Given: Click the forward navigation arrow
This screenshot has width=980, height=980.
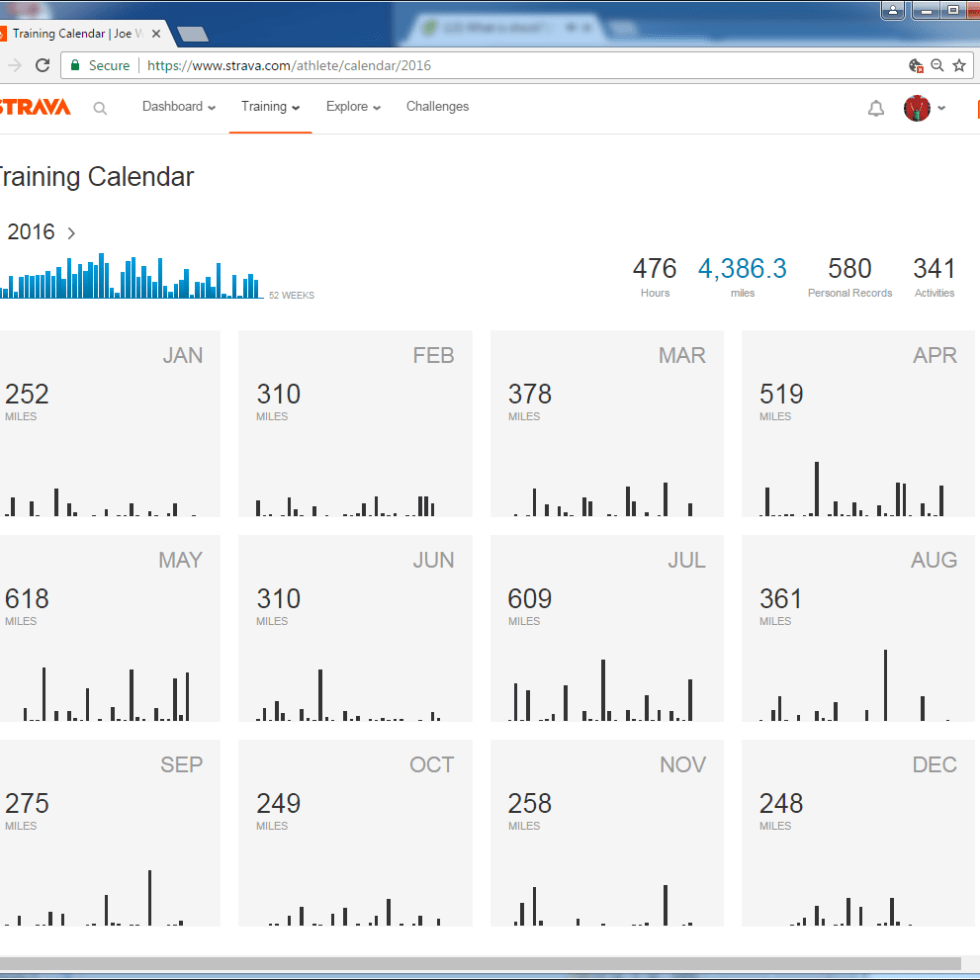Looking at the screenshot, I should [12, 65].
